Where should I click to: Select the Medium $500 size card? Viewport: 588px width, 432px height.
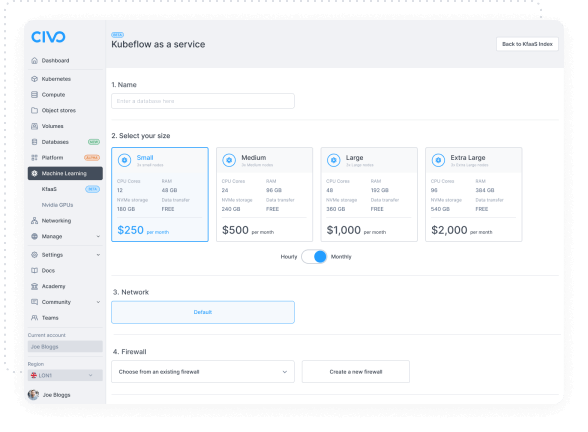click(x=264, y=194)
